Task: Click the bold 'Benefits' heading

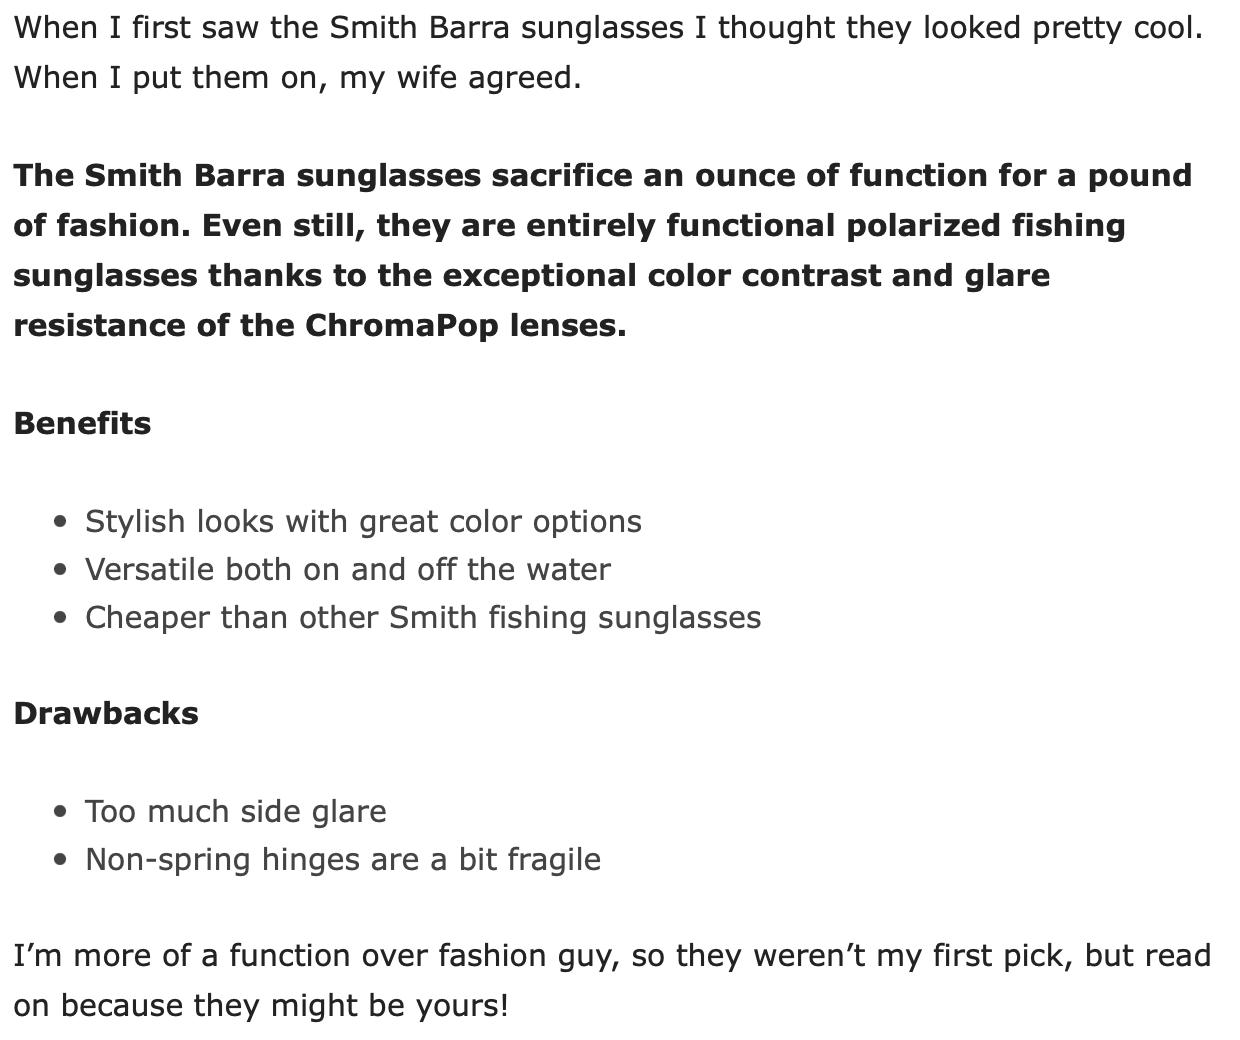Action: [82, 423]
